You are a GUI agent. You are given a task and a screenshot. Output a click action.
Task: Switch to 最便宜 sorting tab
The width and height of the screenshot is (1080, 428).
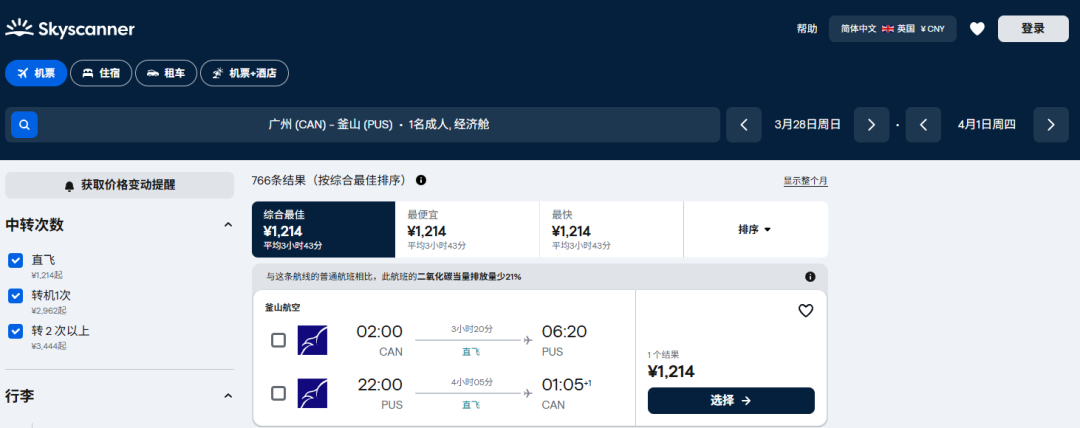click(x=467, y=230)
